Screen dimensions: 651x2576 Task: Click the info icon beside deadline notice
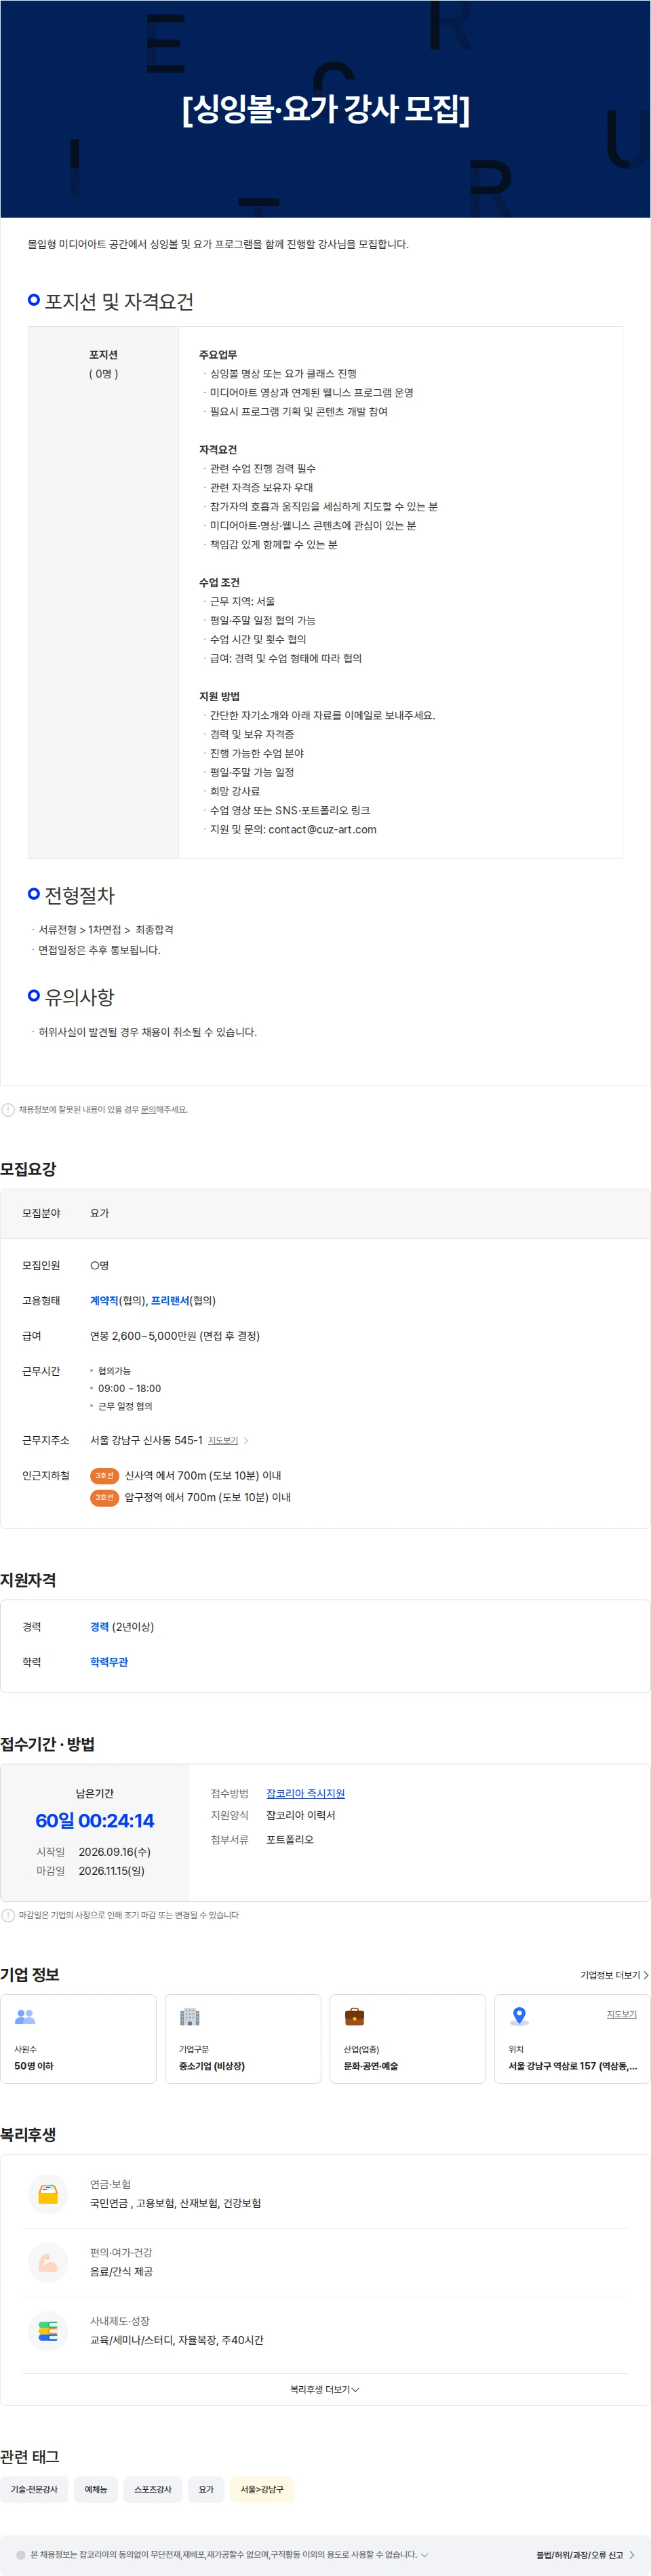pos(8,1915)
